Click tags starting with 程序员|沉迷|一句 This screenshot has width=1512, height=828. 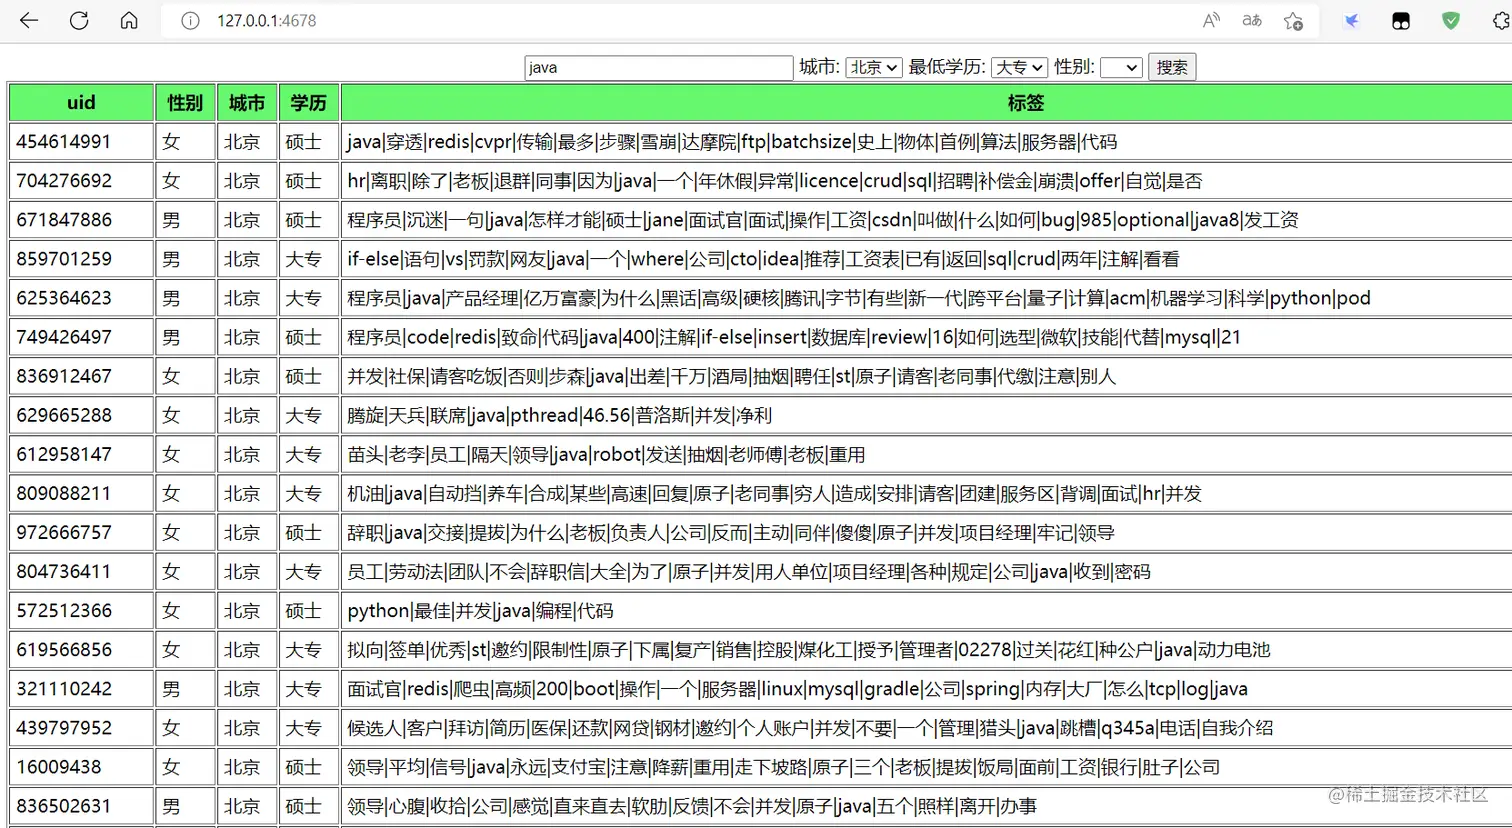coord(926,220)
